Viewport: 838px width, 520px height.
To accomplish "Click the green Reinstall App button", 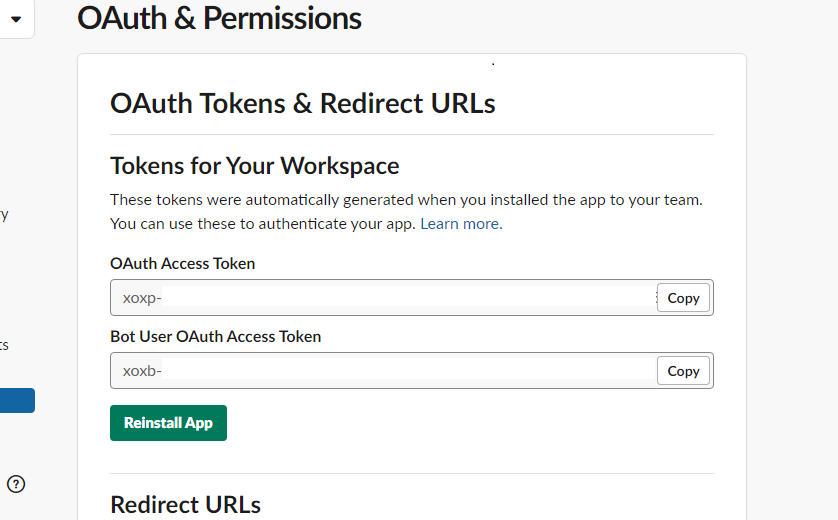I will point(168,423).
